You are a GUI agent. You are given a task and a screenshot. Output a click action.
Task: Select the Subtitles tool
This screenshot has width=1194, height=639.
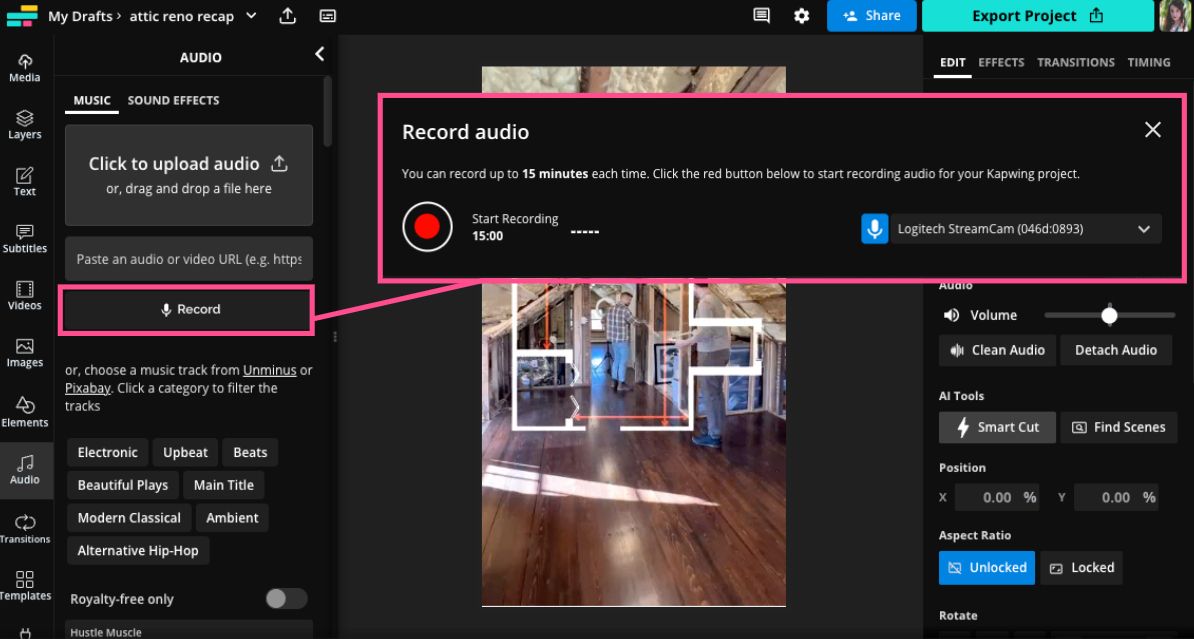pos(25,238)
